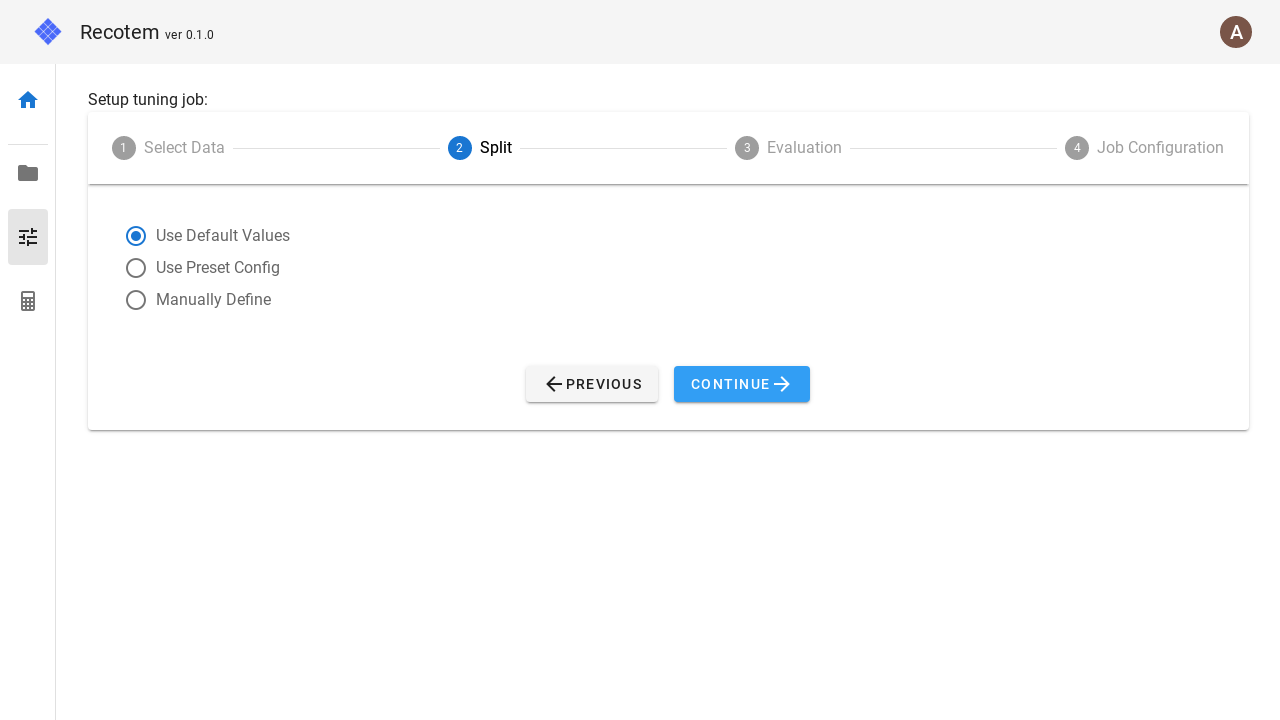Open the trained models calculator icon

[x=28, y=301]
